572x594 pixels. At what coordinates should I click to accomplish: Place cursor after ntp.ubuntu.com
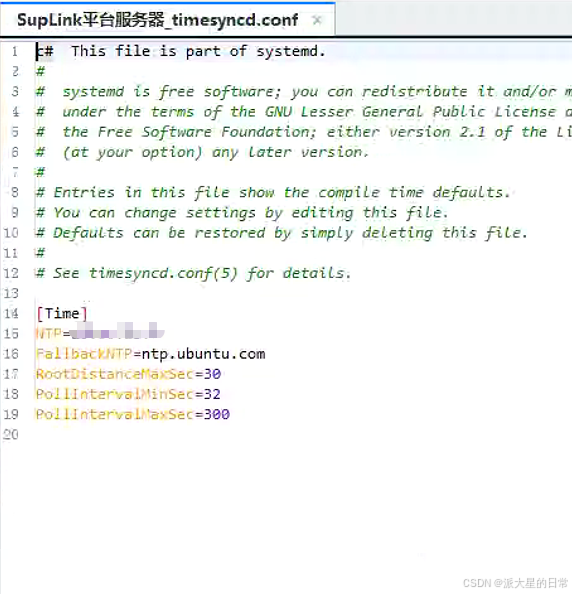[x=266, y=354]
